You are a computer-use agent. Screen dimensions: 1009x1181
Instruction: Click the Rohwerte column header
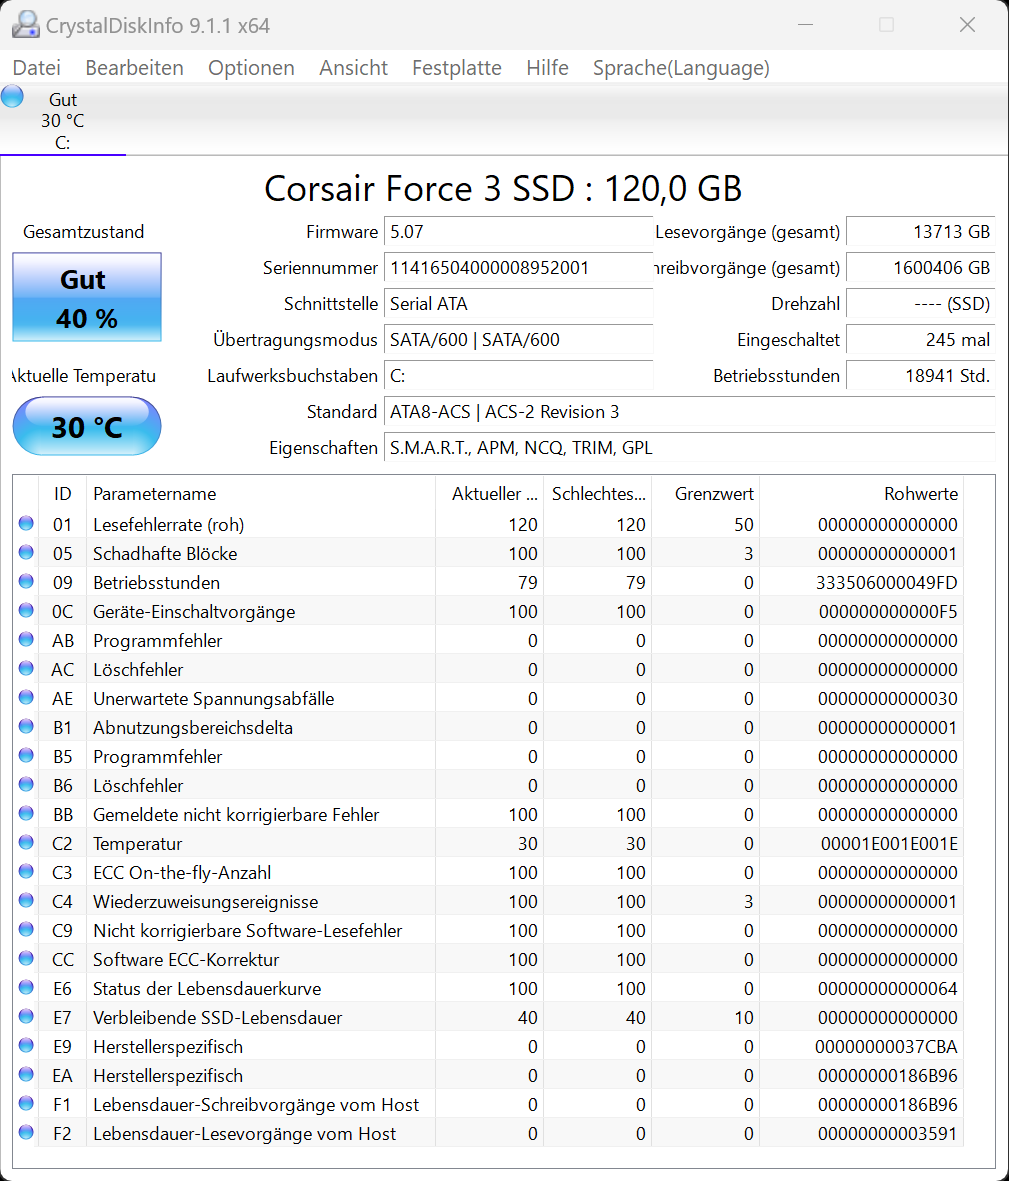pyautogui.click(x=861, y=494)
